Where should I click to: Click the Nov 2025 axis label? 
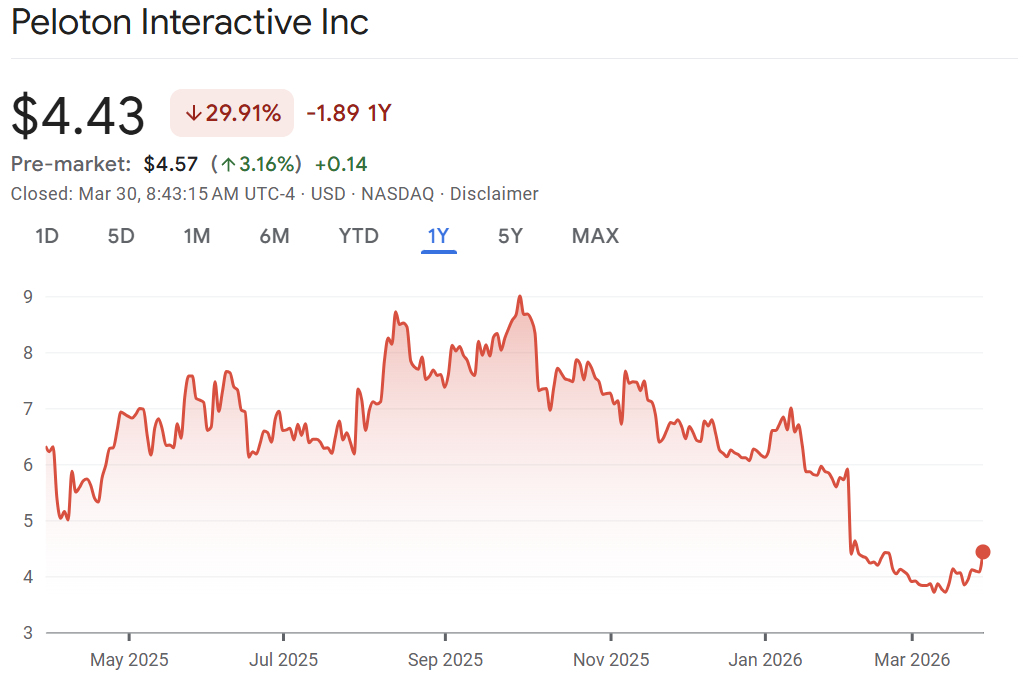pos(610,660)
